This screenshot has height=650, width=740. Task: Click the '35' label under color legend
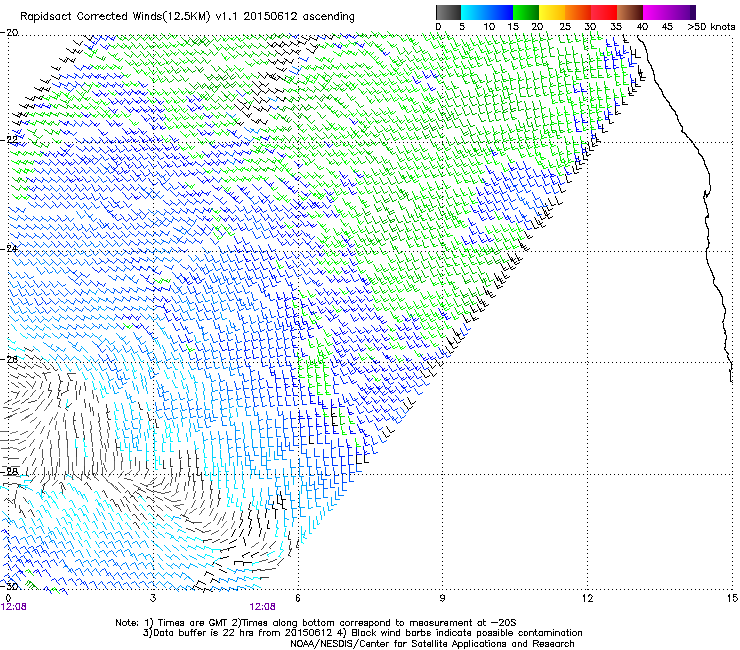coord(616,26)
